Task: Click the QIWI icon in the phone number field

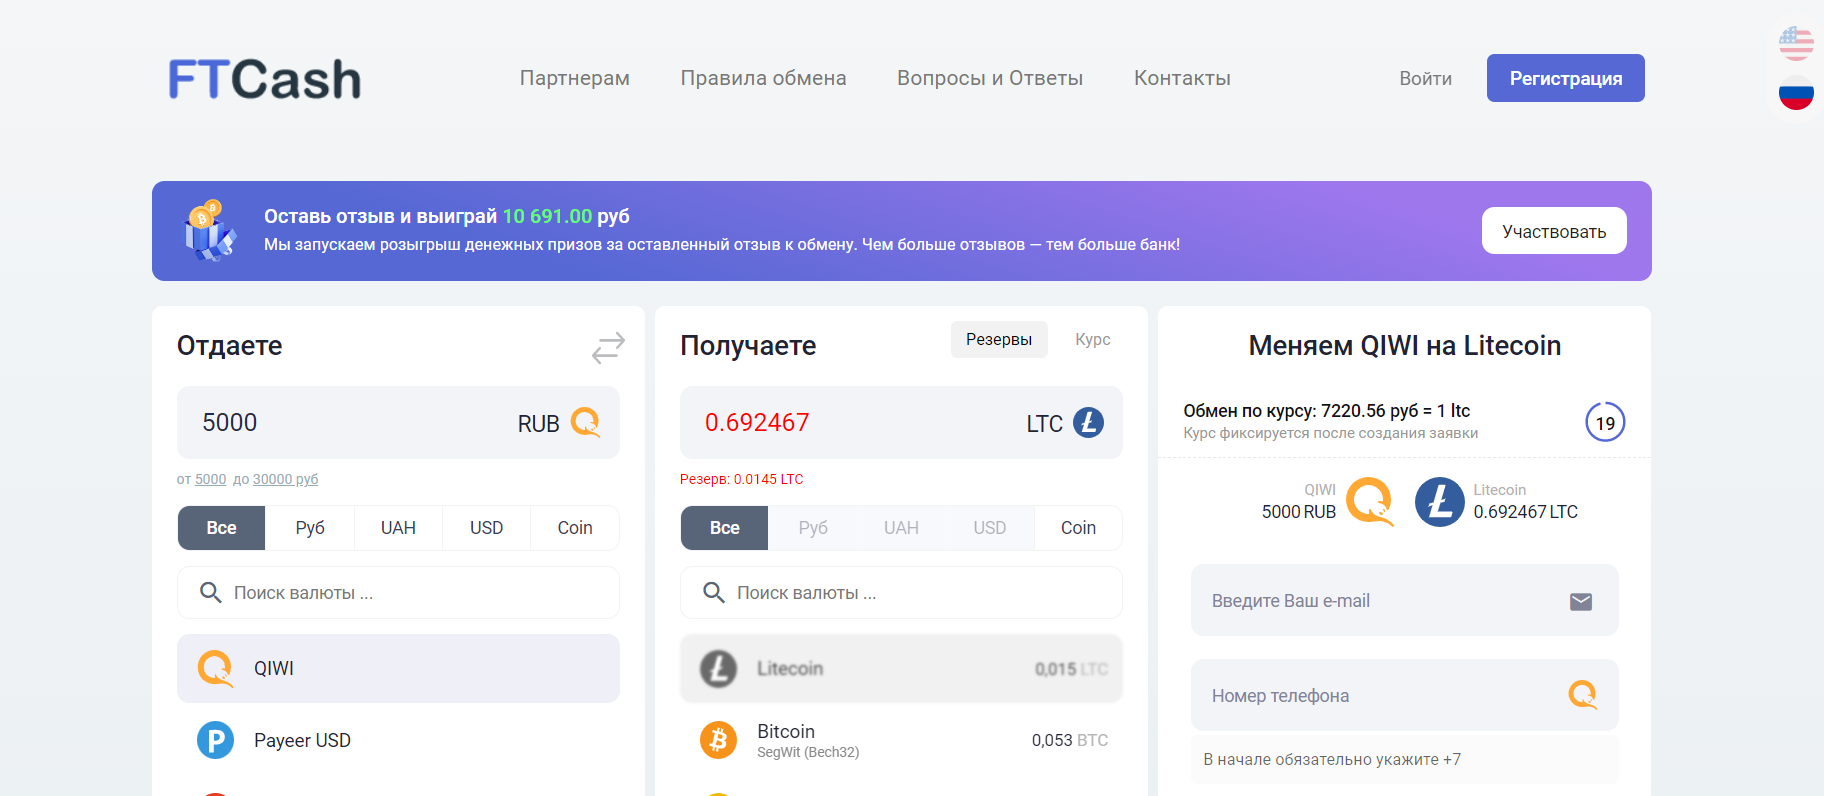Action: 1583,694
